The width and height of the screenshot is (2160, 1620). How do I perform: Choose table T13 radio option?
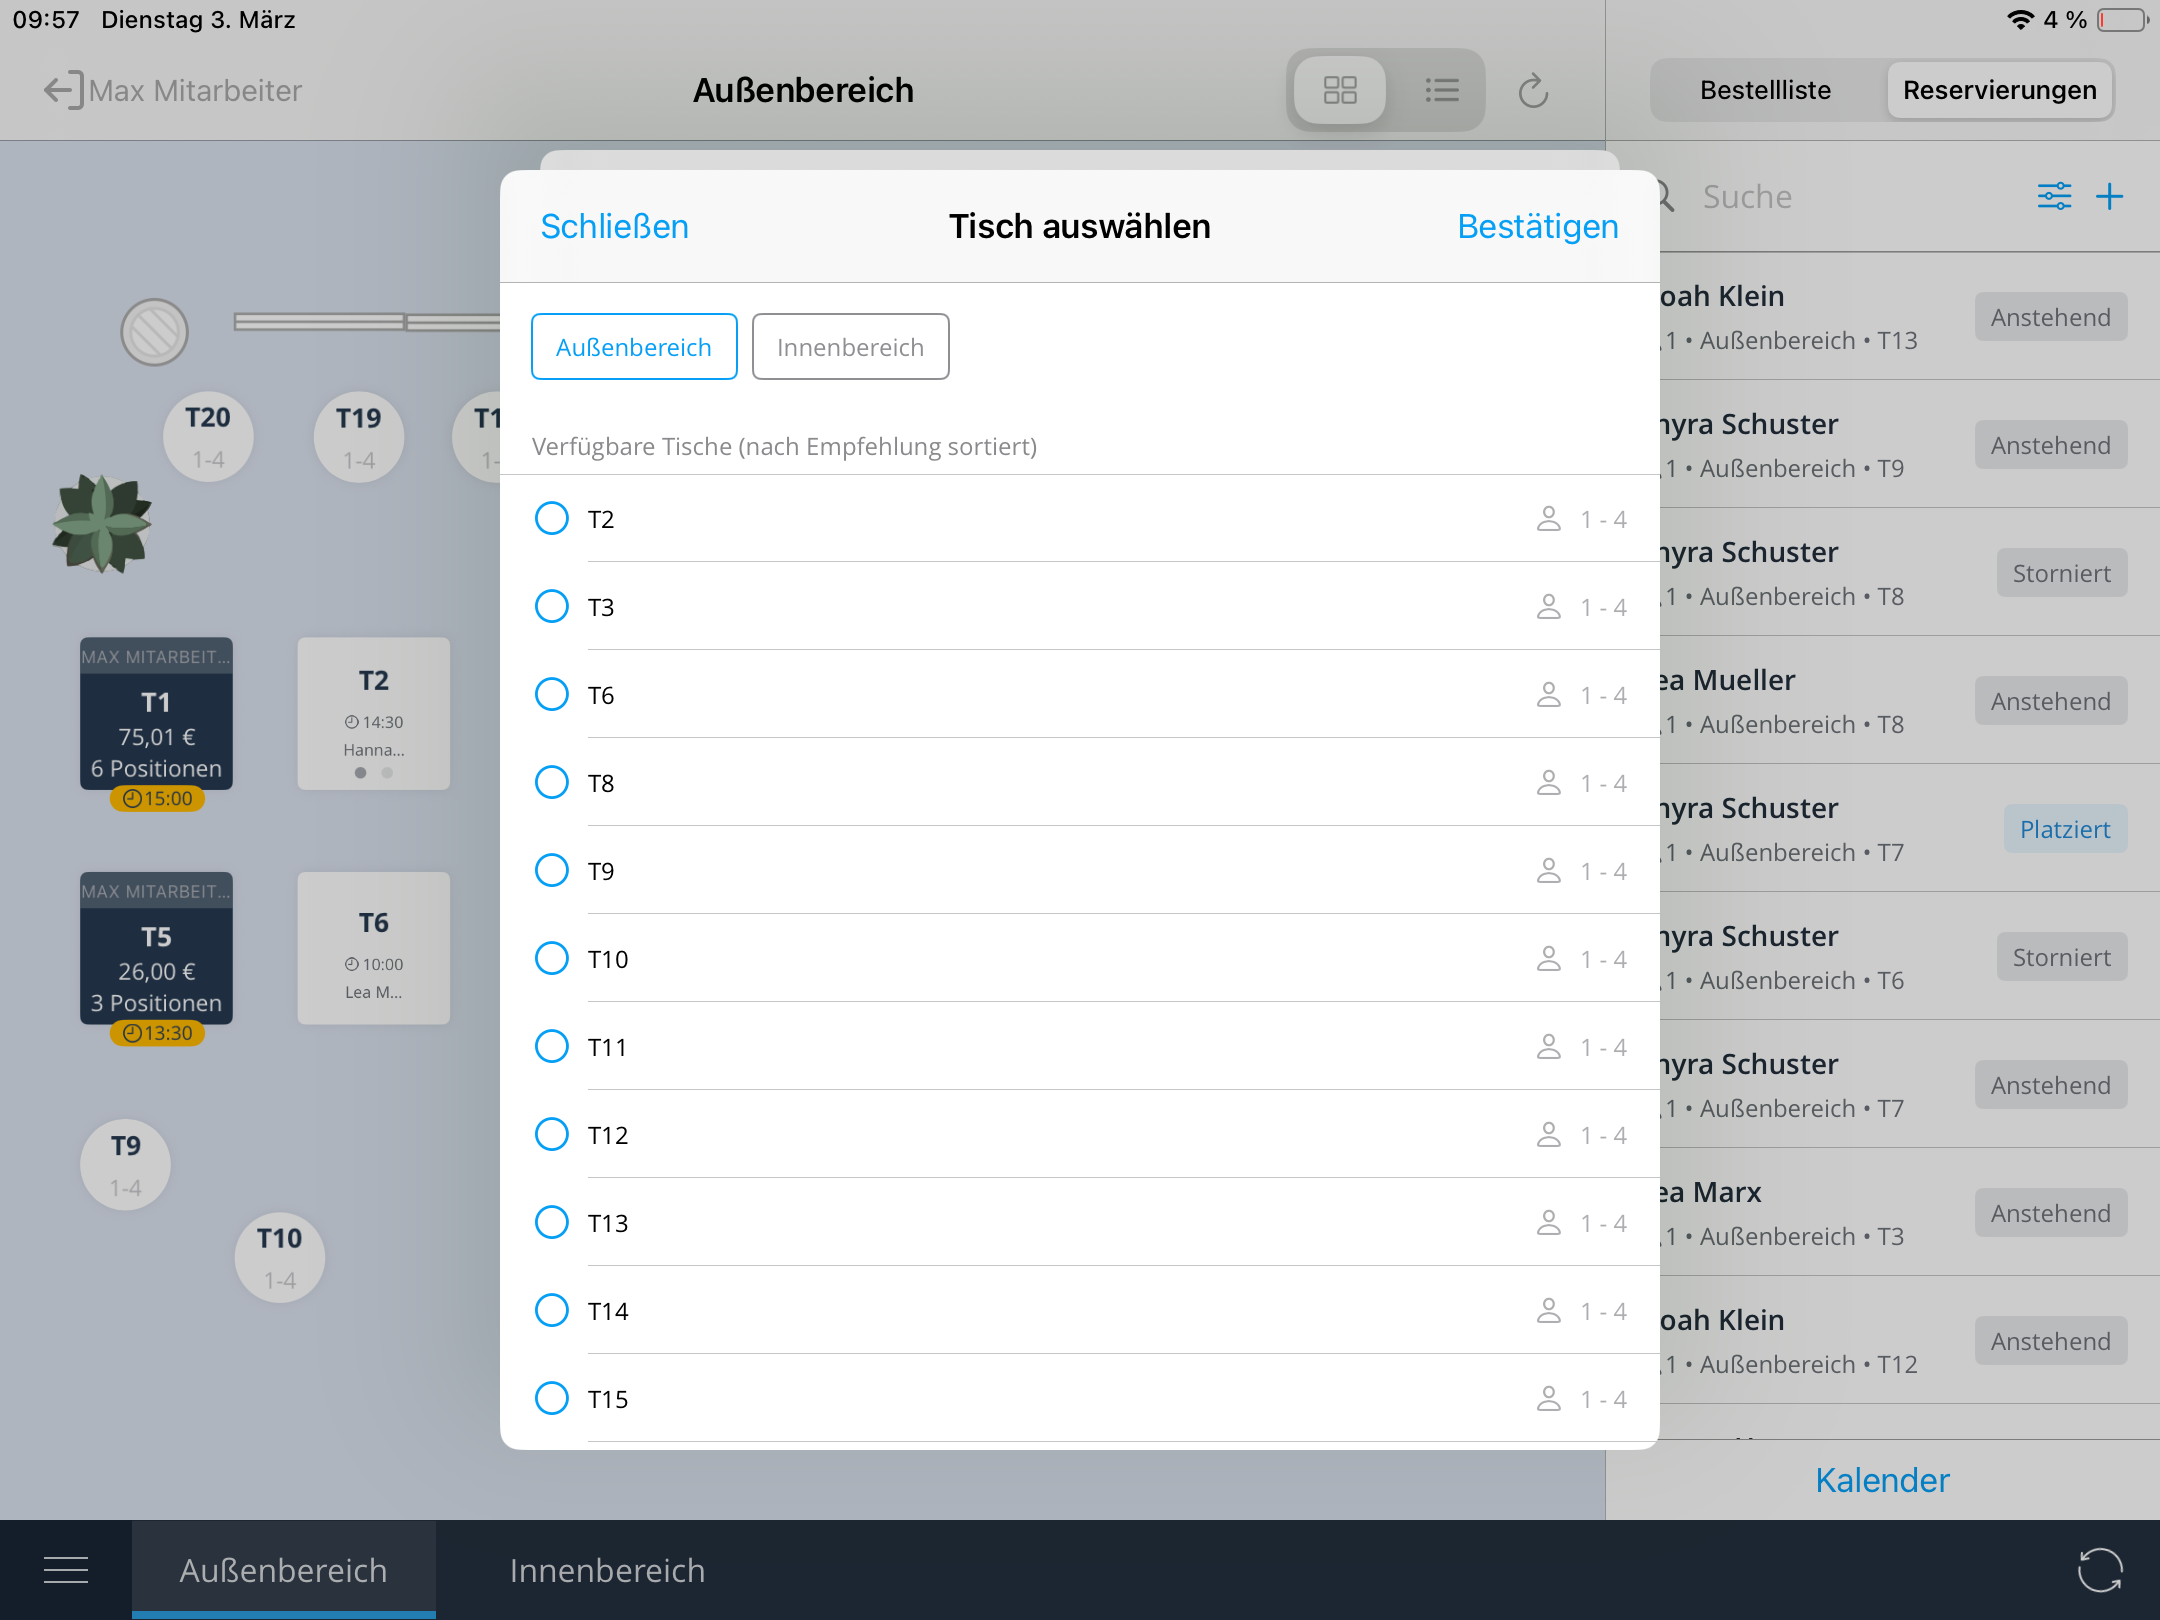click(552, 1223)
